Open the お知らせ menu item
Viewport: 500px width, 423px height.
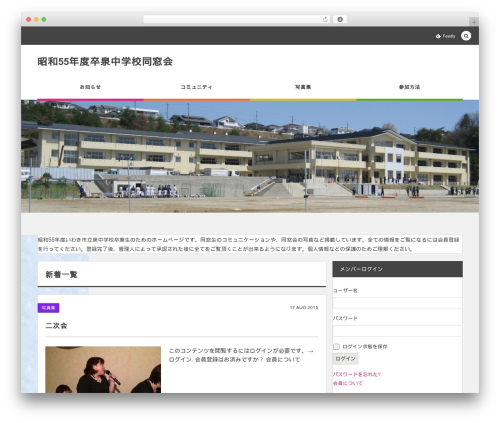[90, 87]
